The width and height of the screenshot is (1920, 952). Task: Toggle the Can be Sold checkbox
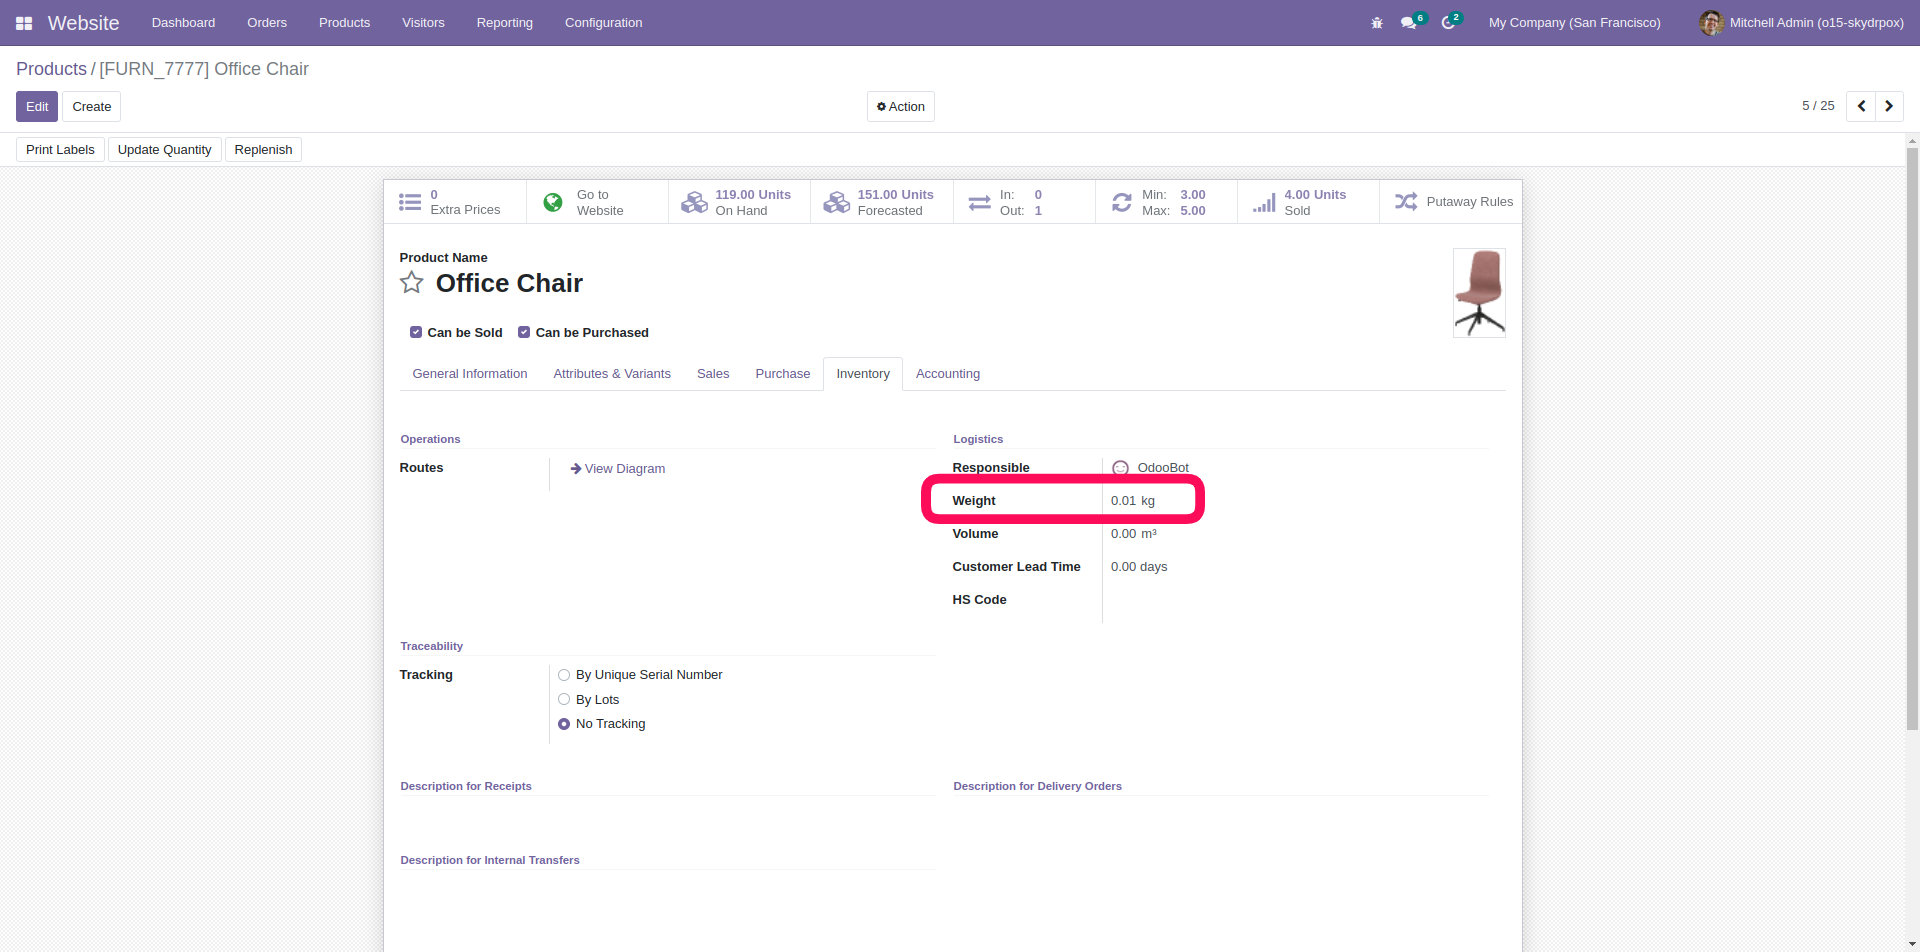click(x=416, y=332)
